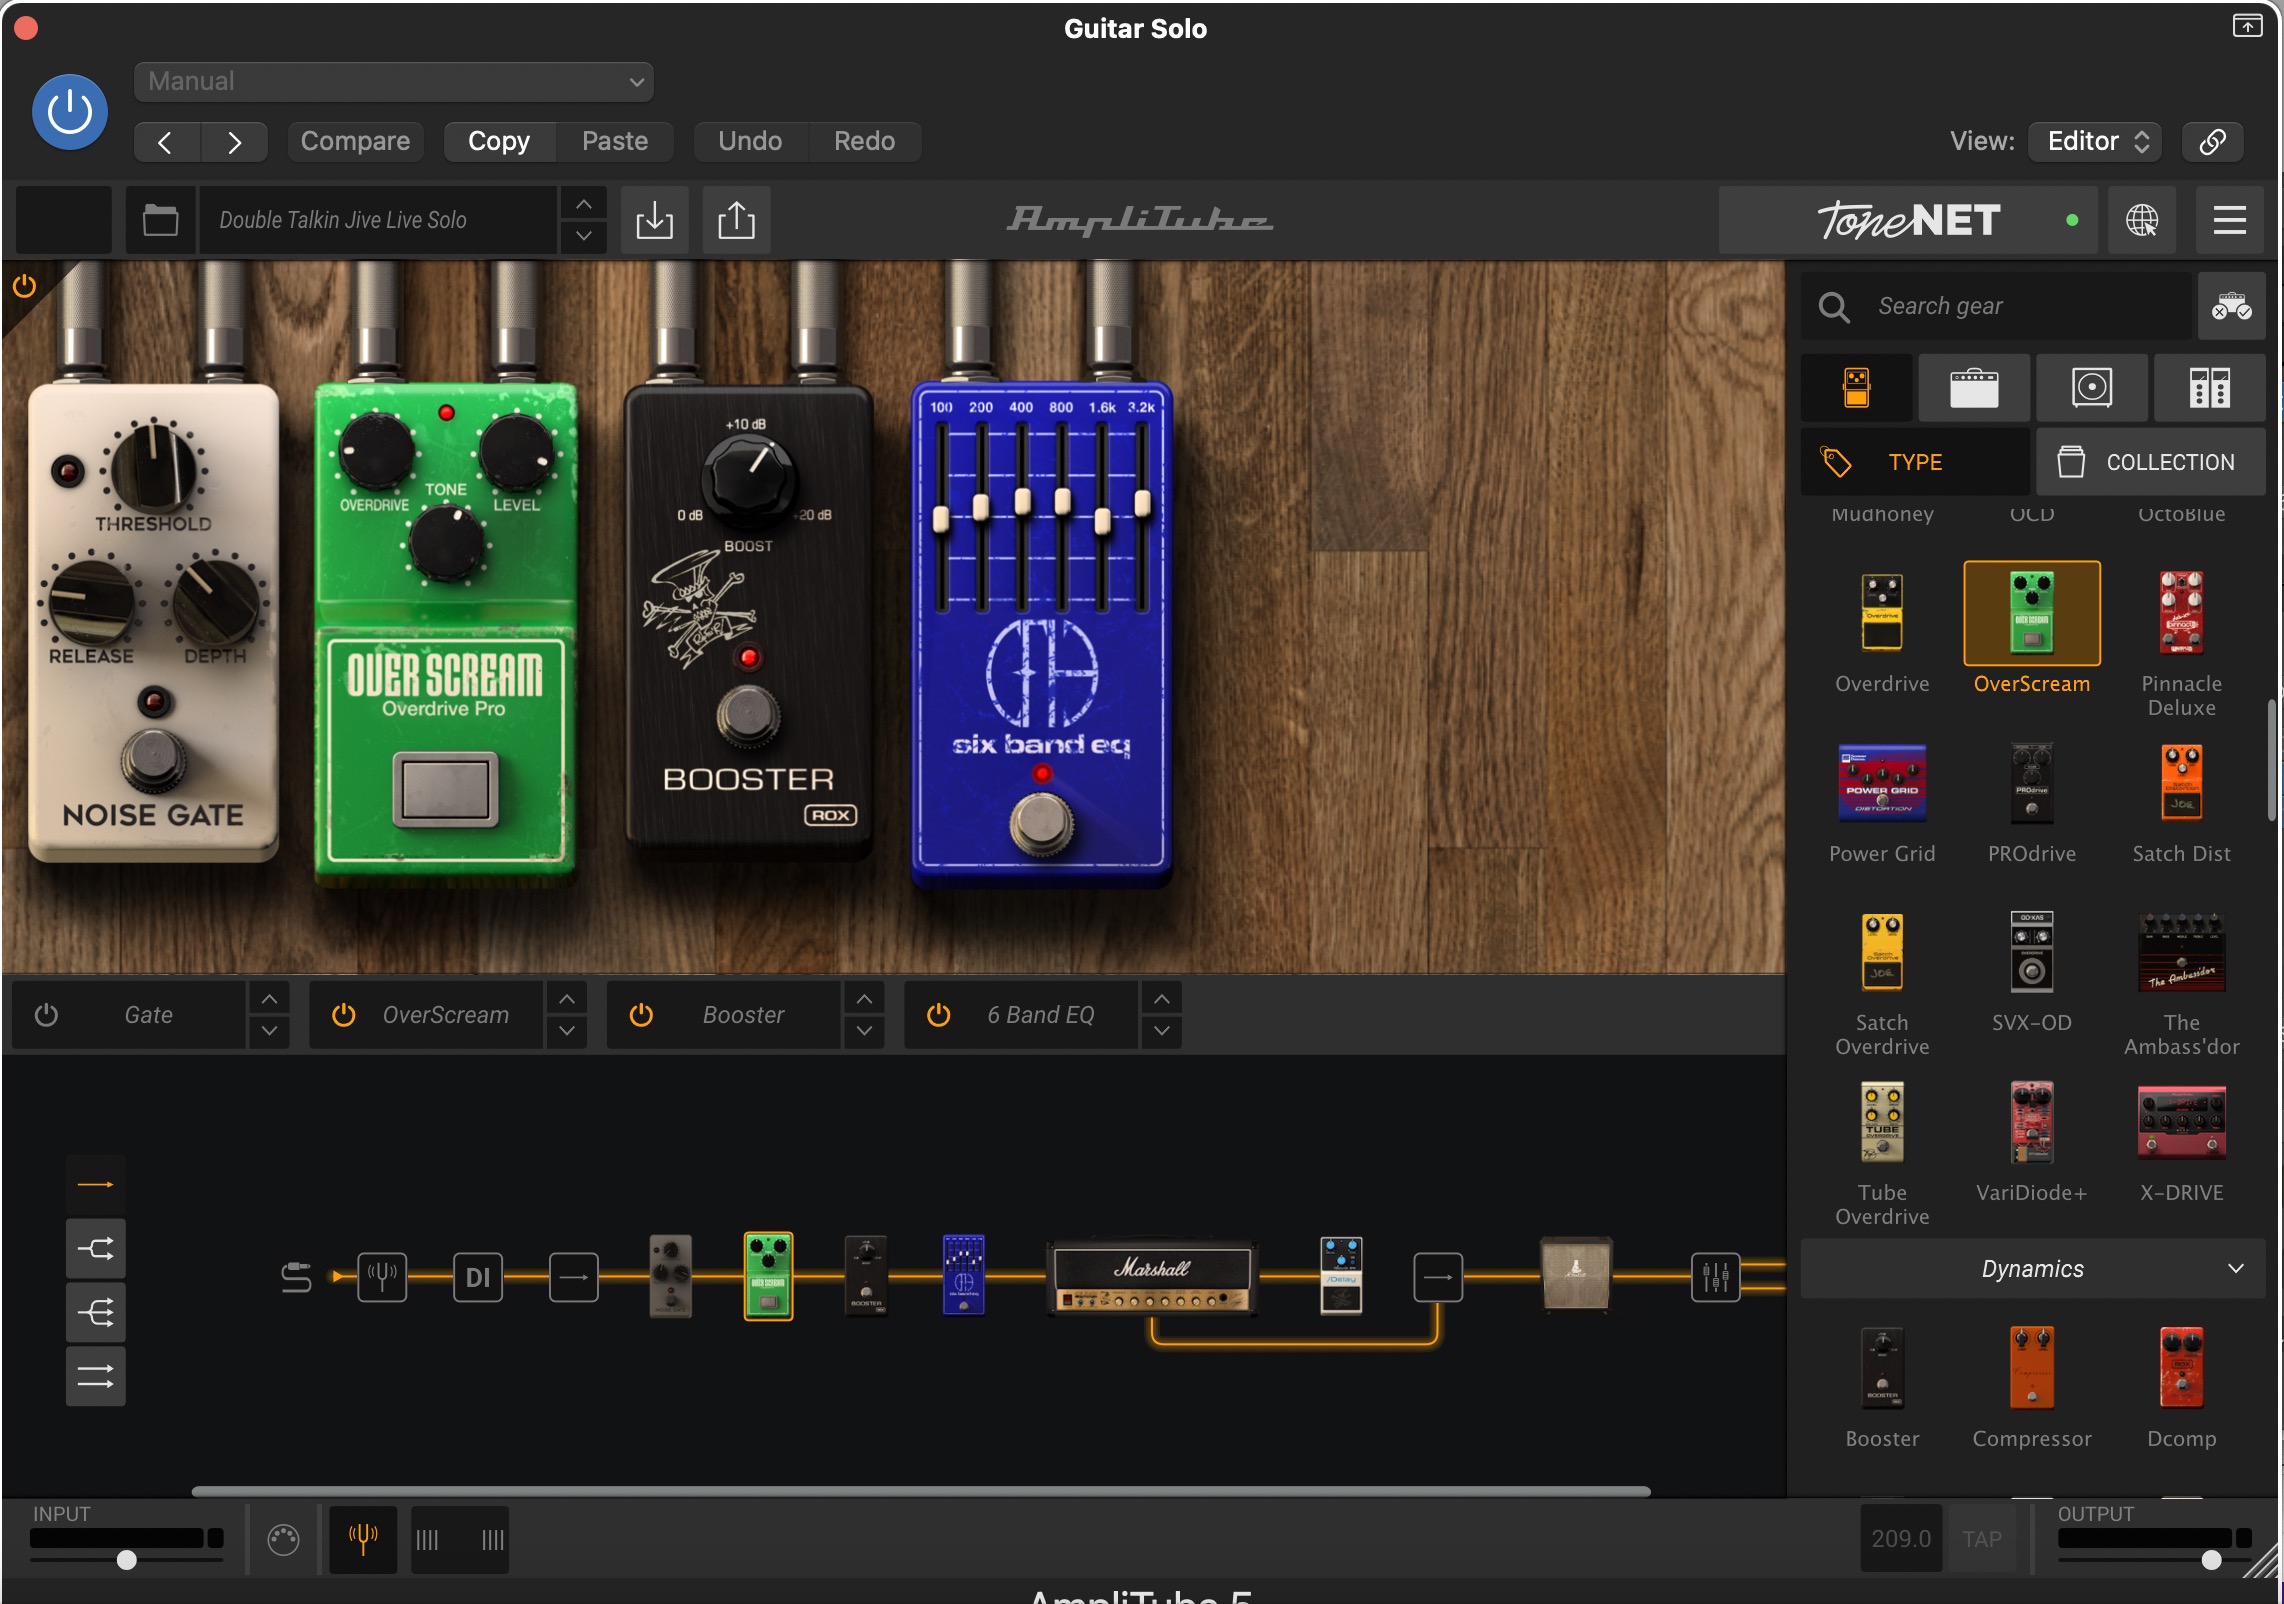Image resolution: width=2284 pixels, height=1604 pixels.
Task: Click the Redo button
Action: click(864, 142)
